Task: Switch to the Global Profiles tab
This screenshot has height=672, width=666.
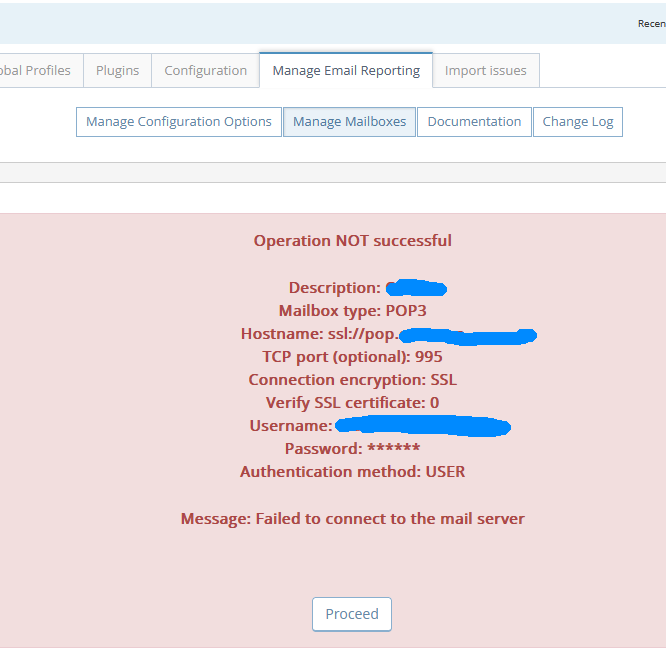Action: click(36, 71)
